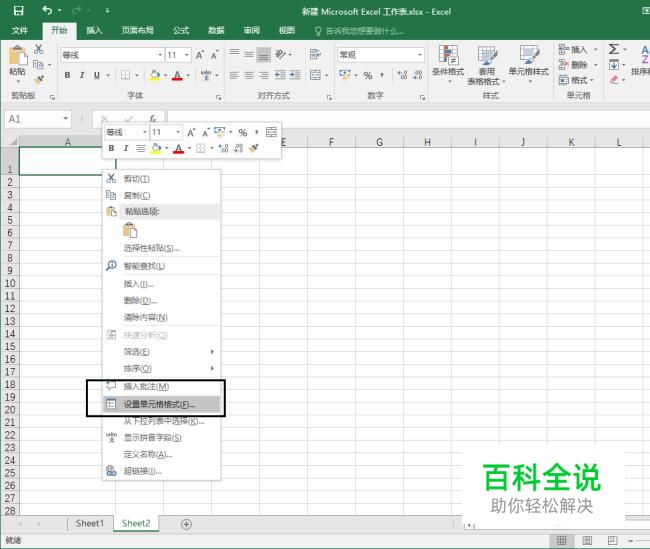Image resolution: width=650 pixels, height=549 pixels.
Task: Open the number format dropdown showing 常规
Action: tap(420, 55)
